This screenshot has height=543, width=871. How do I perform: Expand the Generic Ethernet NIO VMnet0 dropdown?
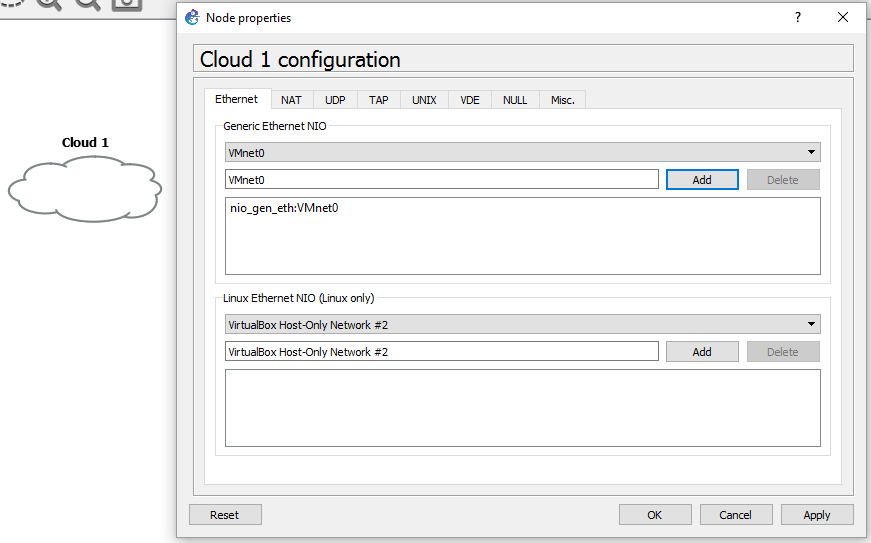[x=523, y=152]
